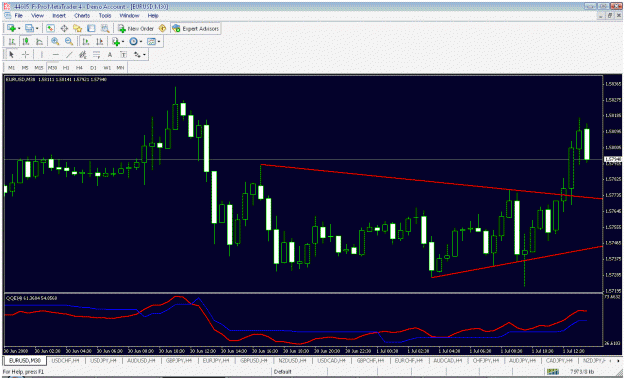Expand the Arrows tool dropdown arrow
The image size is (625, 378).
[144, 54]
